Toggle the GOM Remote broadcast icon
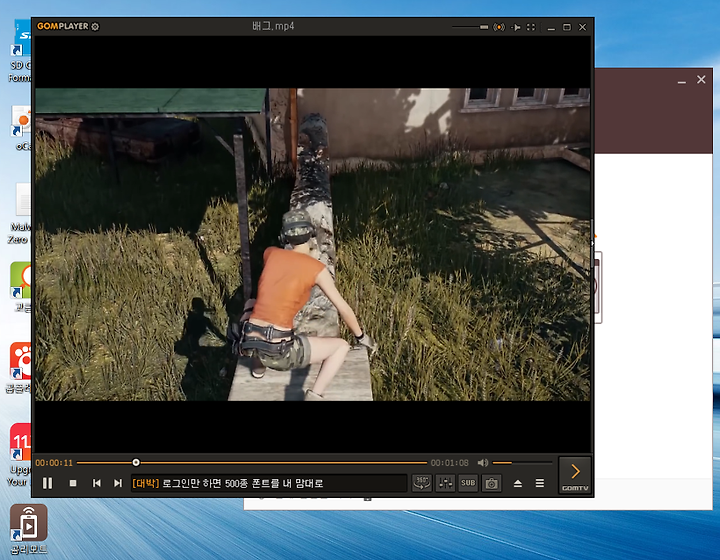Image resolution: width=720 pixels, height=560 pixels. [499, 27]
